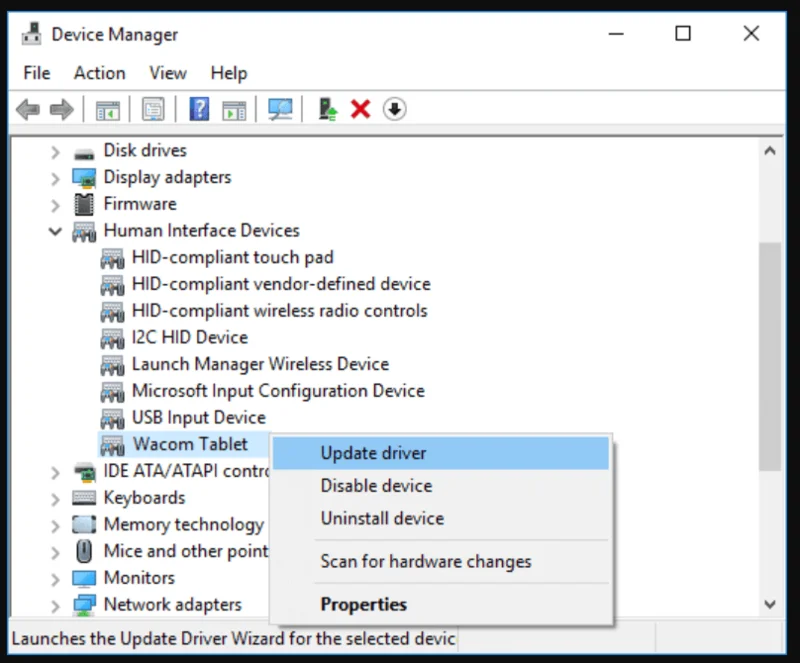Click the Firmware chip icon
Viewport: 800px width, 663px height.
[84, 204]
